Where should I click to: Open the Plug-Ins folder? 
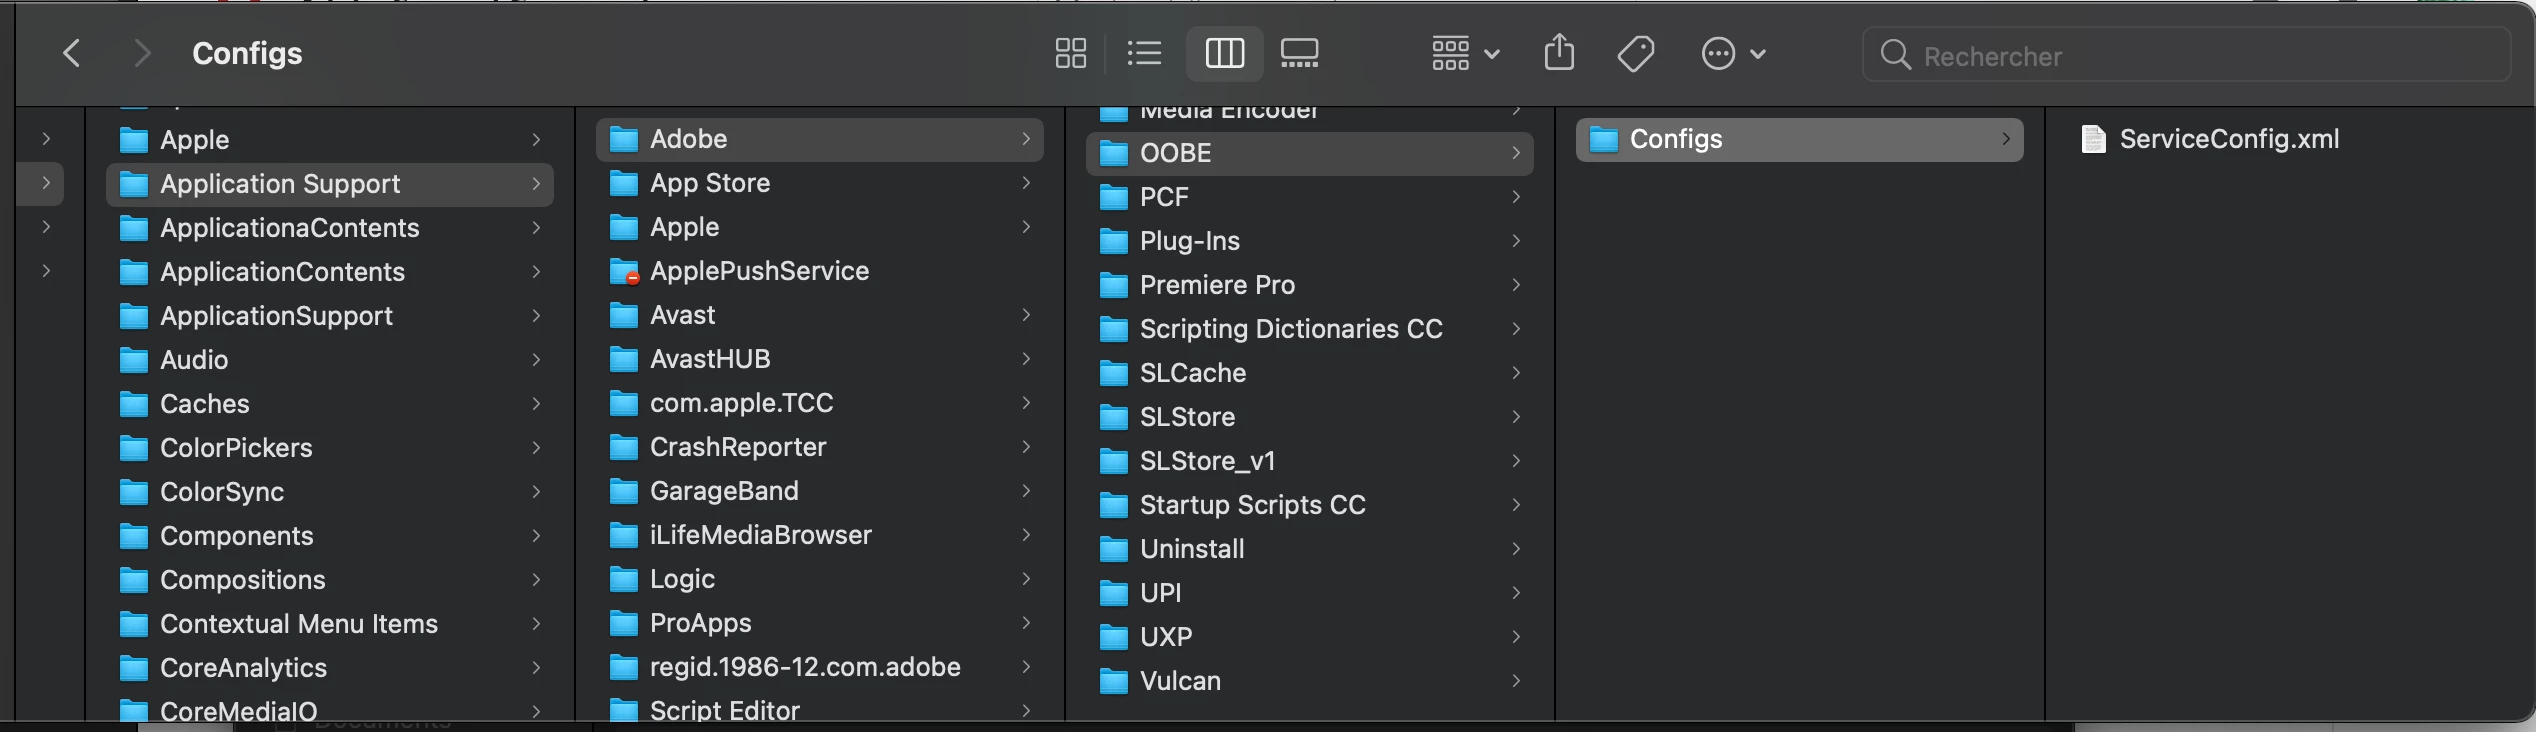pos(1309,241)
